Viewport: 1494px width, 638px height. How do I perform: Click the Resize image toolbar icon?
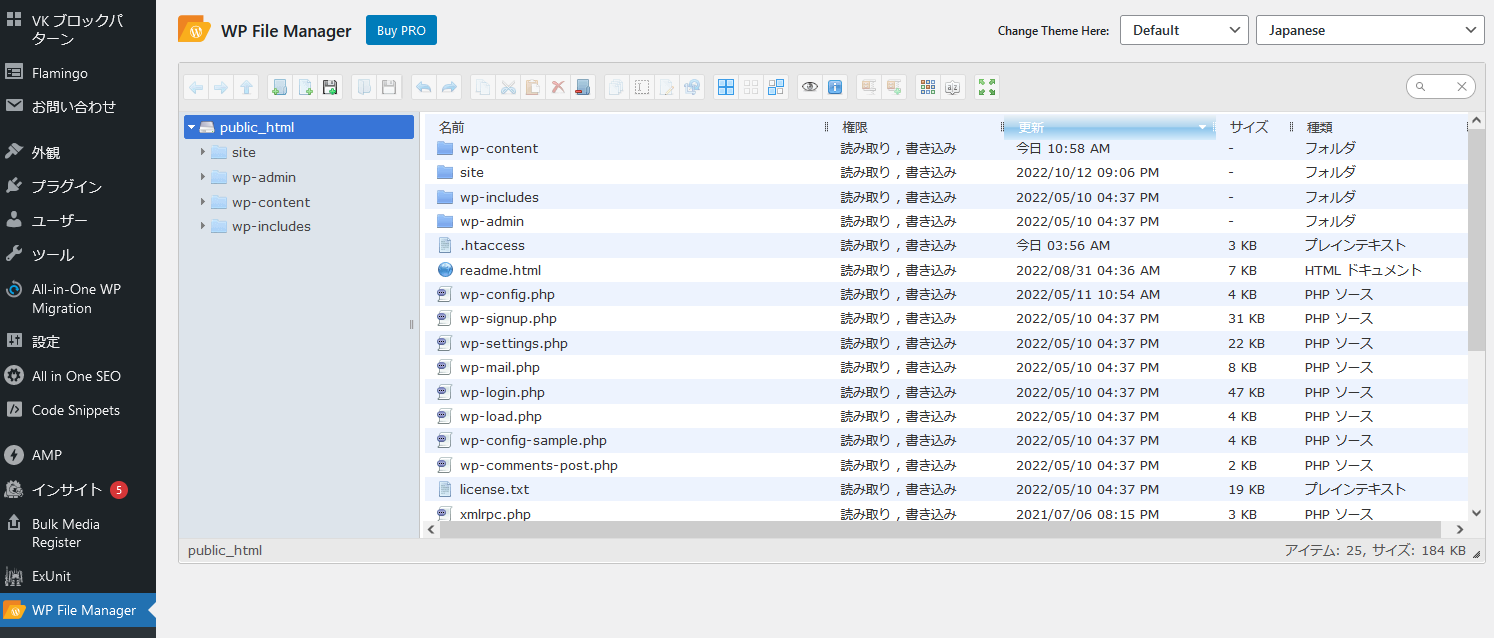coord(691,87)
